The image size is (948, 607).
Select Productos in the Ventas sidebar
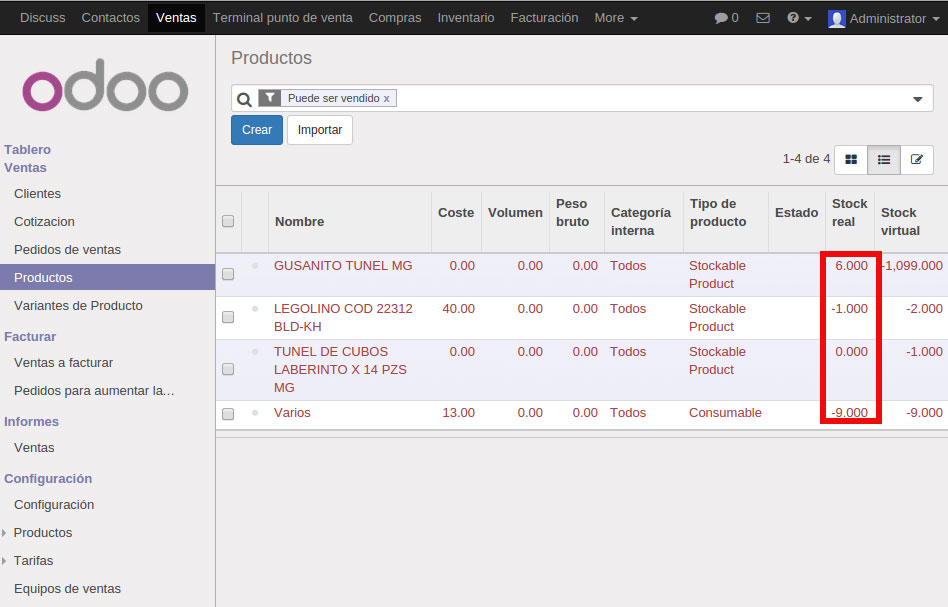click(108, 278)
